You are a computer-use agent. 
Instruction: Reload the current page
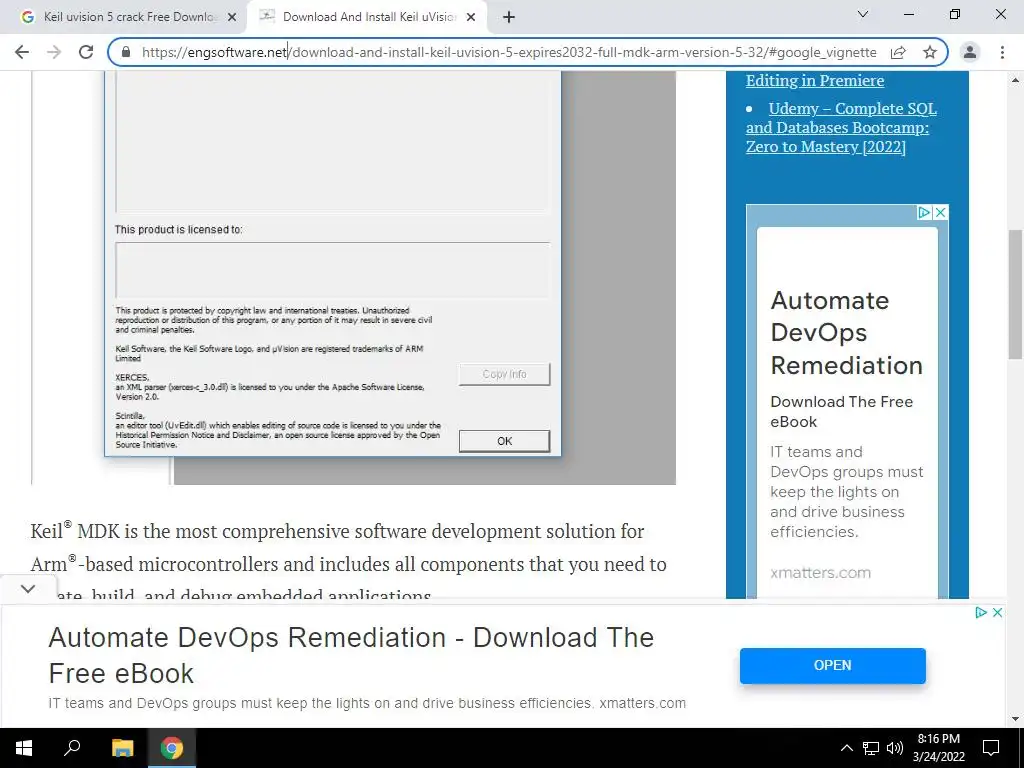86,52
